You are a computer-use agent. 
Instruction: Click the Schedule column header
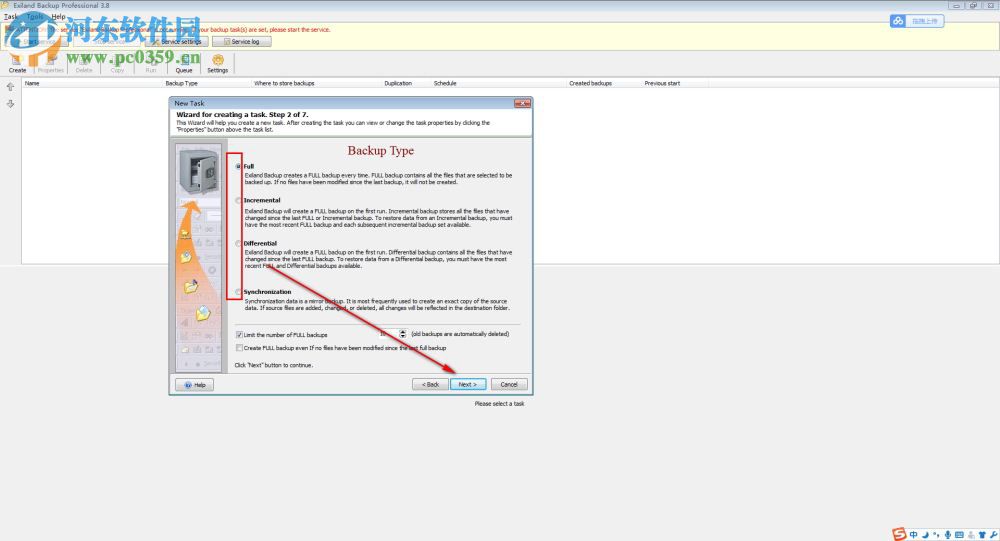(x=445, y=83)
